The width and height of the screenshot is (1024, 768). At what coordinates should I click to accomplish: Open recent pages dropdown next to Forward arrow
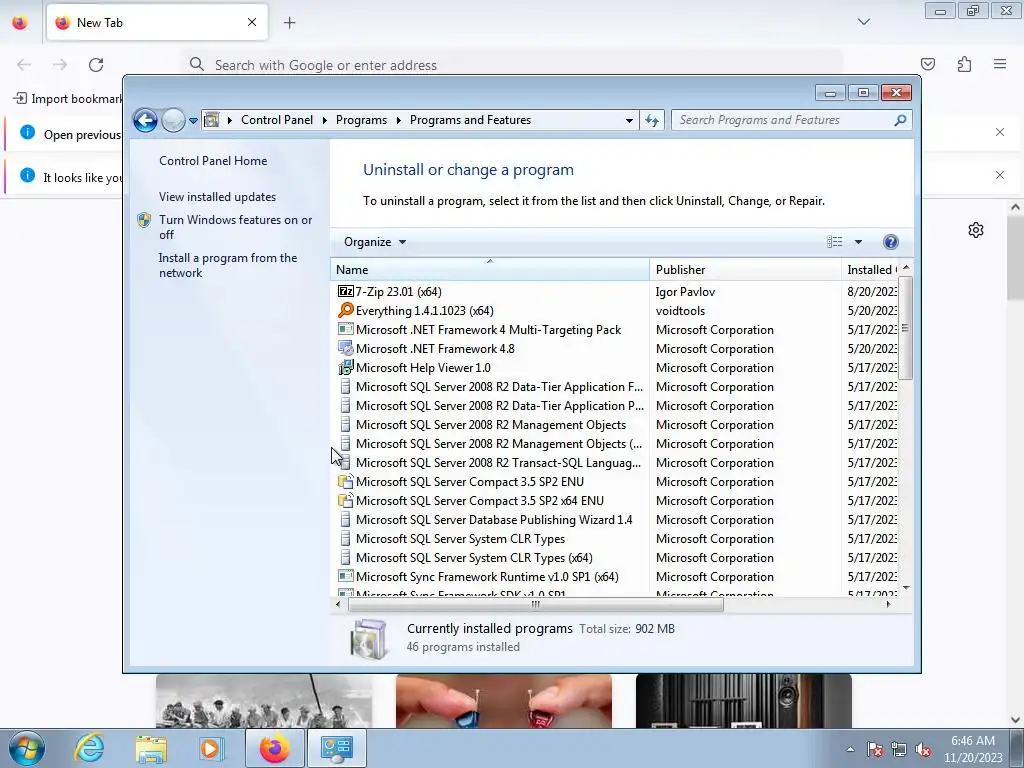(193, 121)
